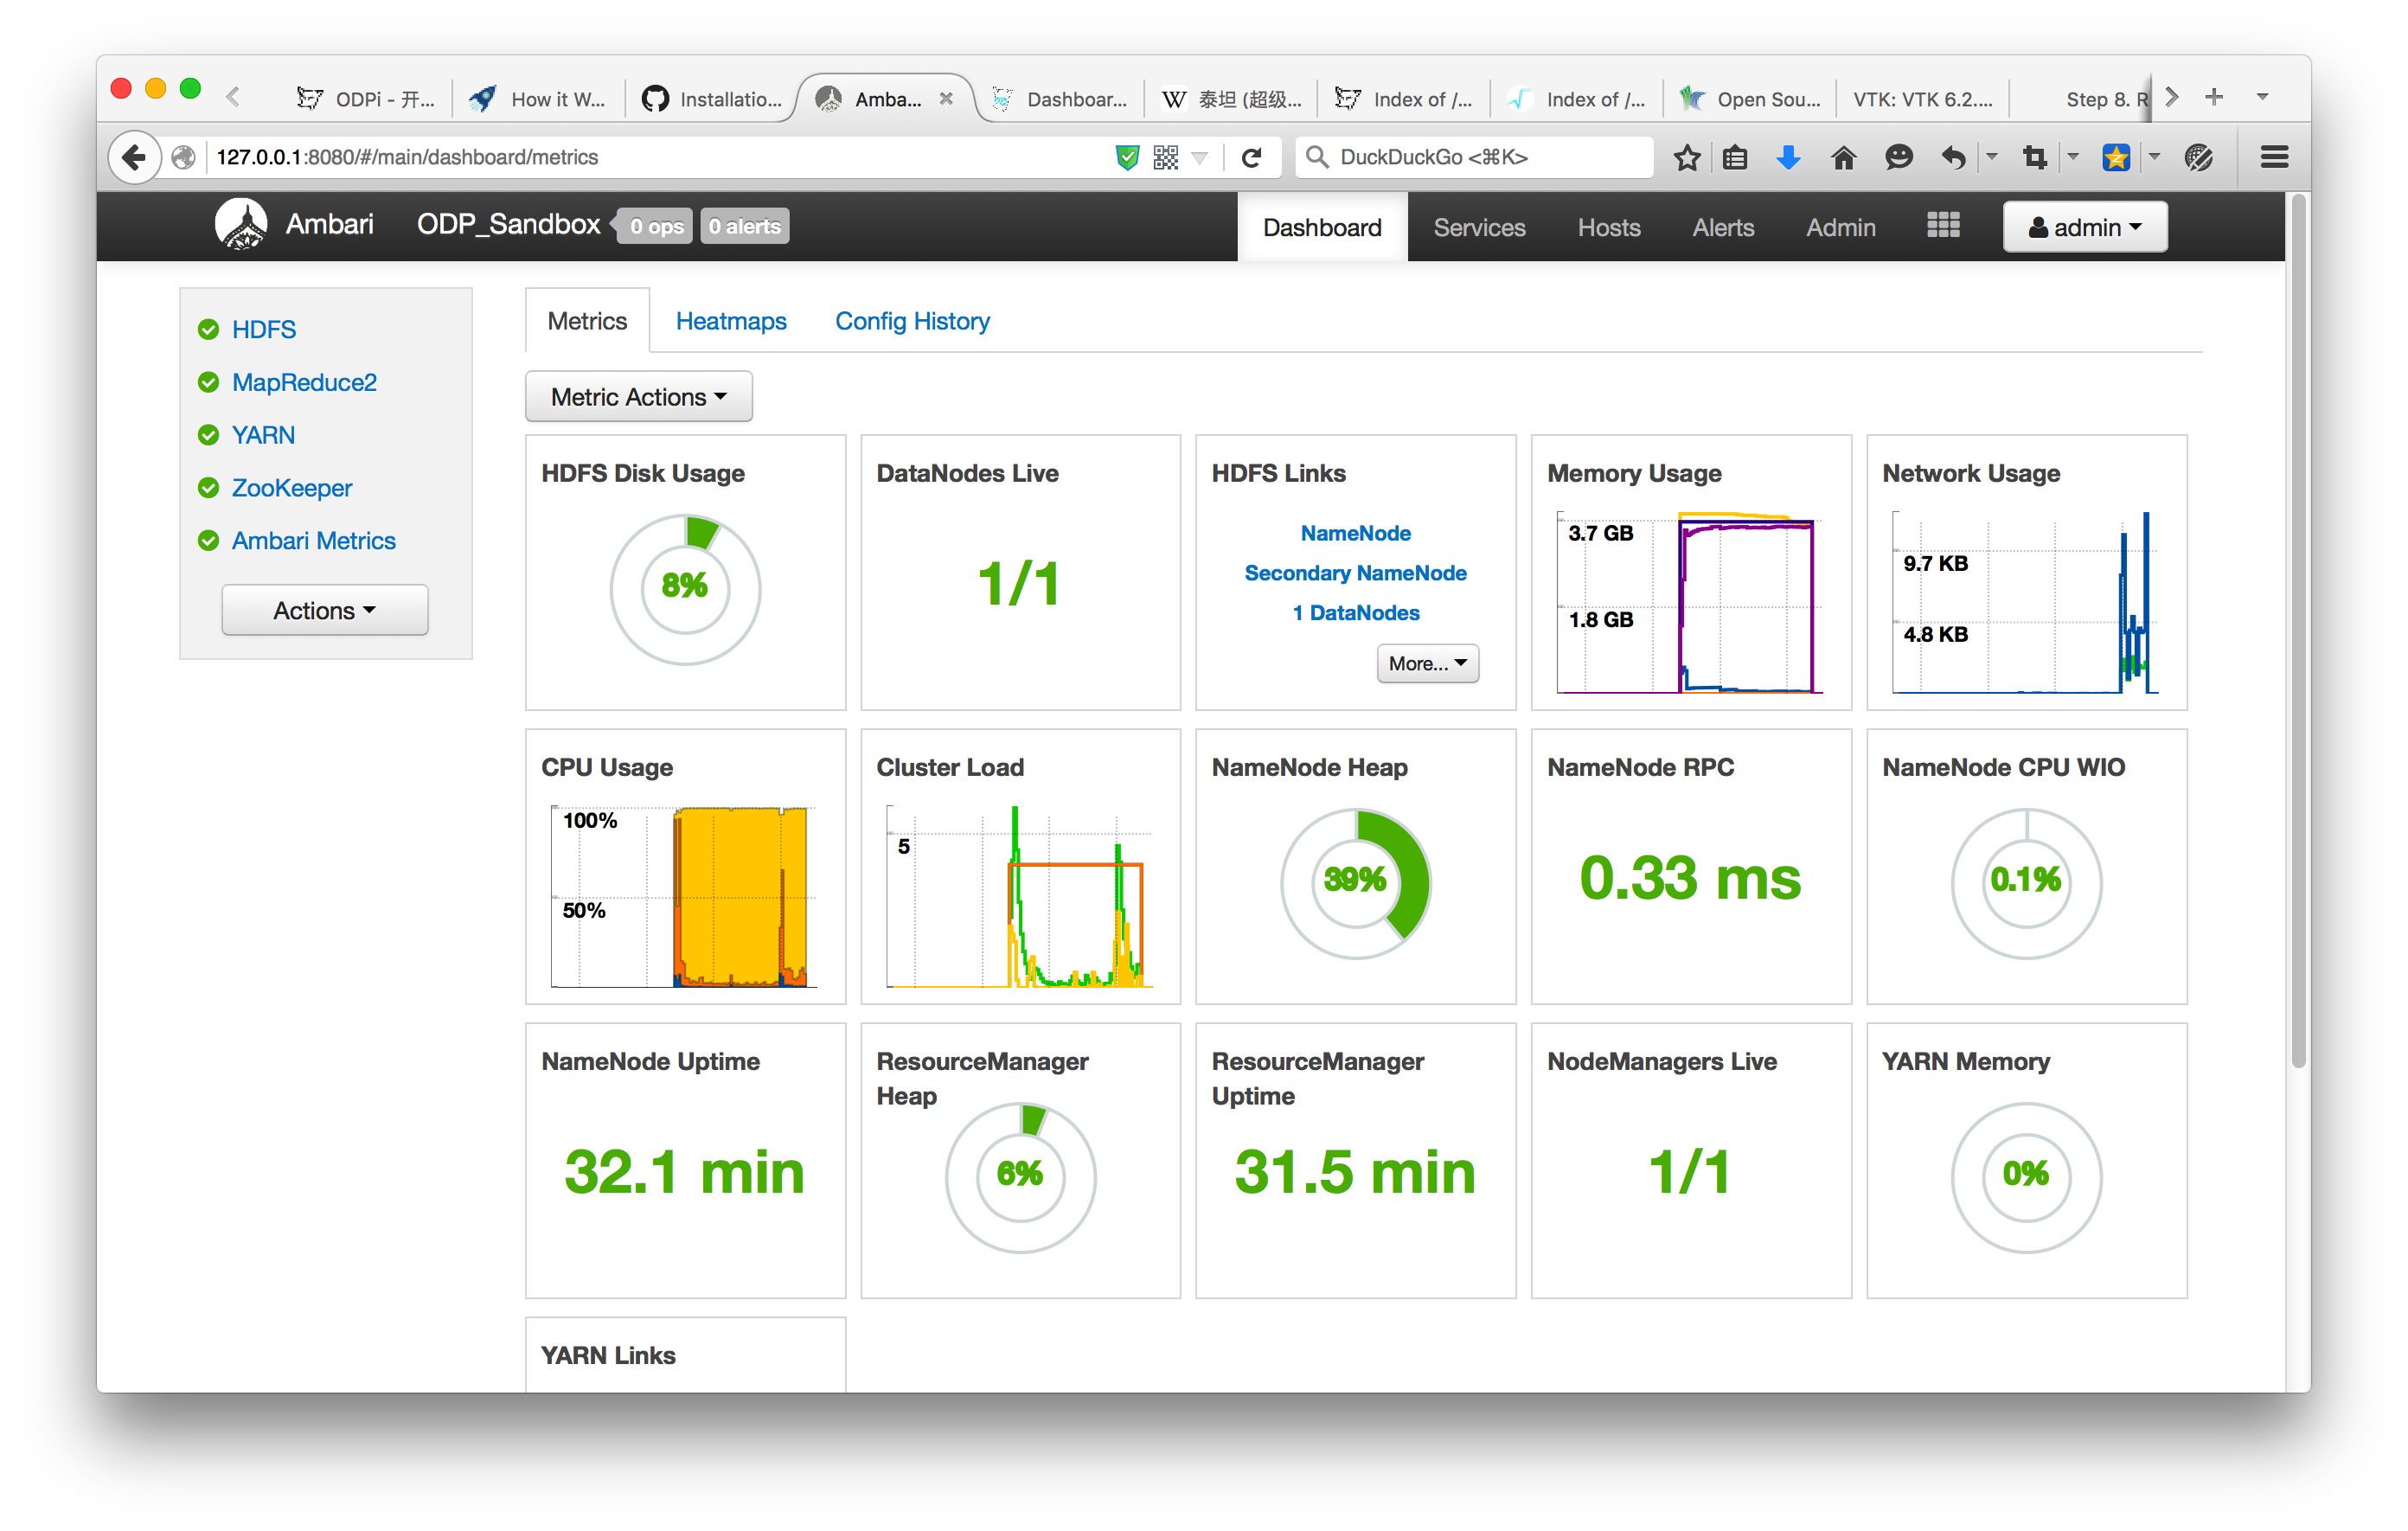Open the ZooKeeper service link
Viewport: 2408px width, 1531px height.
291,488
